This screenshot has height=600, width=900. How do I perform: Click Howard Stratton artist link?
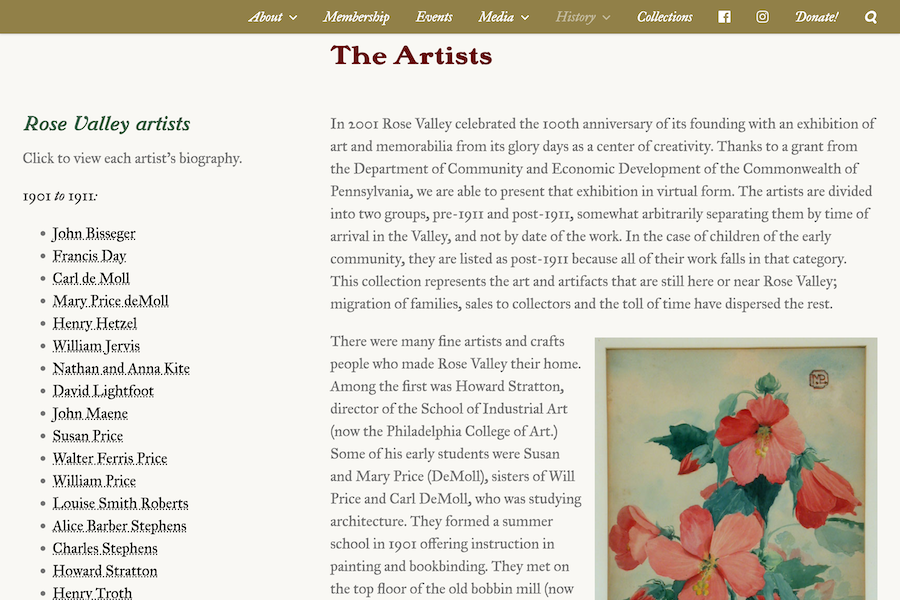click(105, 571)
